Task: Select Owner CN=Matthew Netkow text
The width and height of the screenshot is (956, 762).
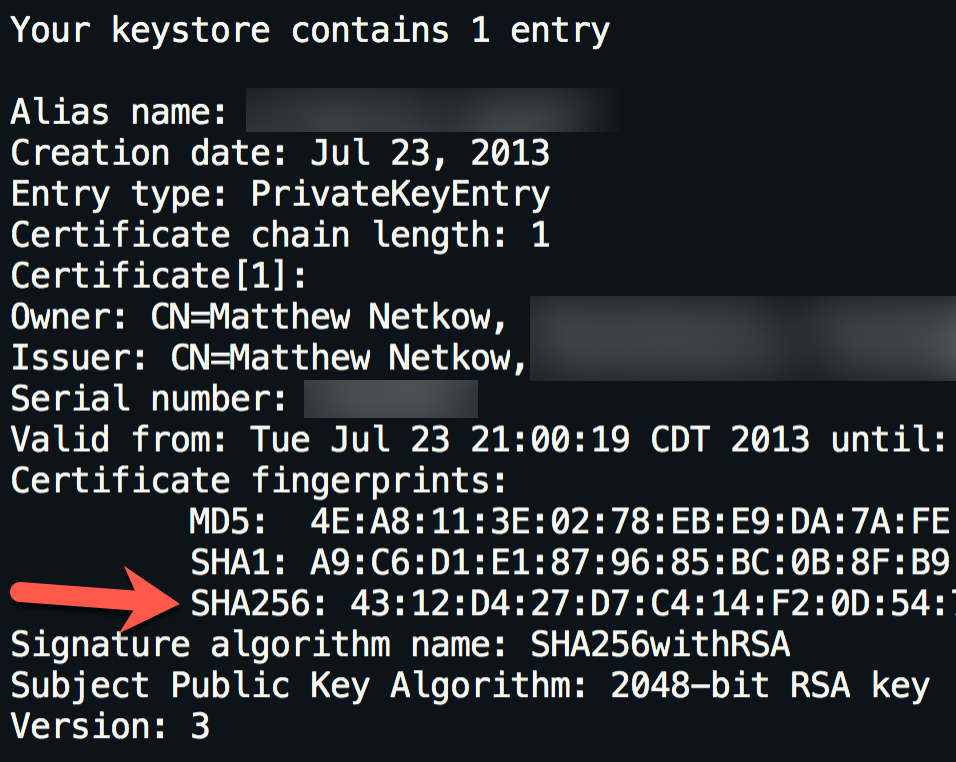Action: click(327, 317)
